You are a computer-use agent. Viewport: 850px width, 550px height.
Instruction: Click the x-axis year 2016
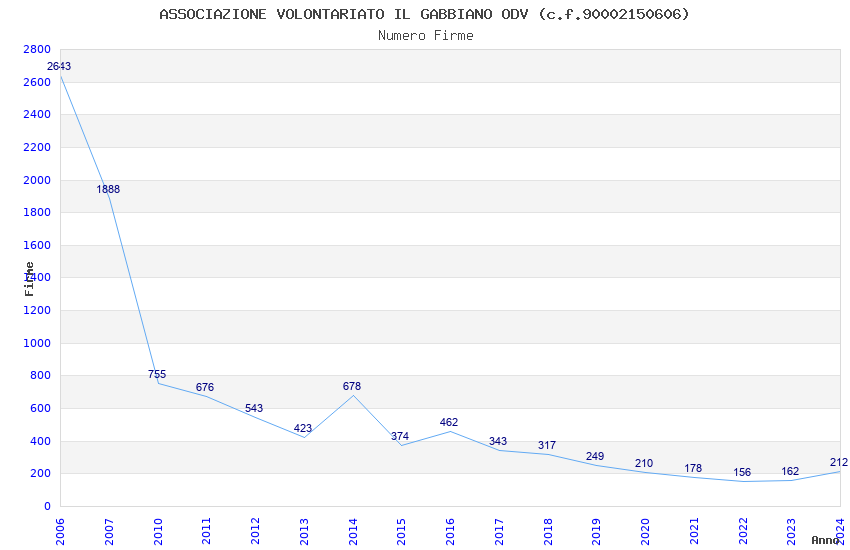(x=450, y=531)
